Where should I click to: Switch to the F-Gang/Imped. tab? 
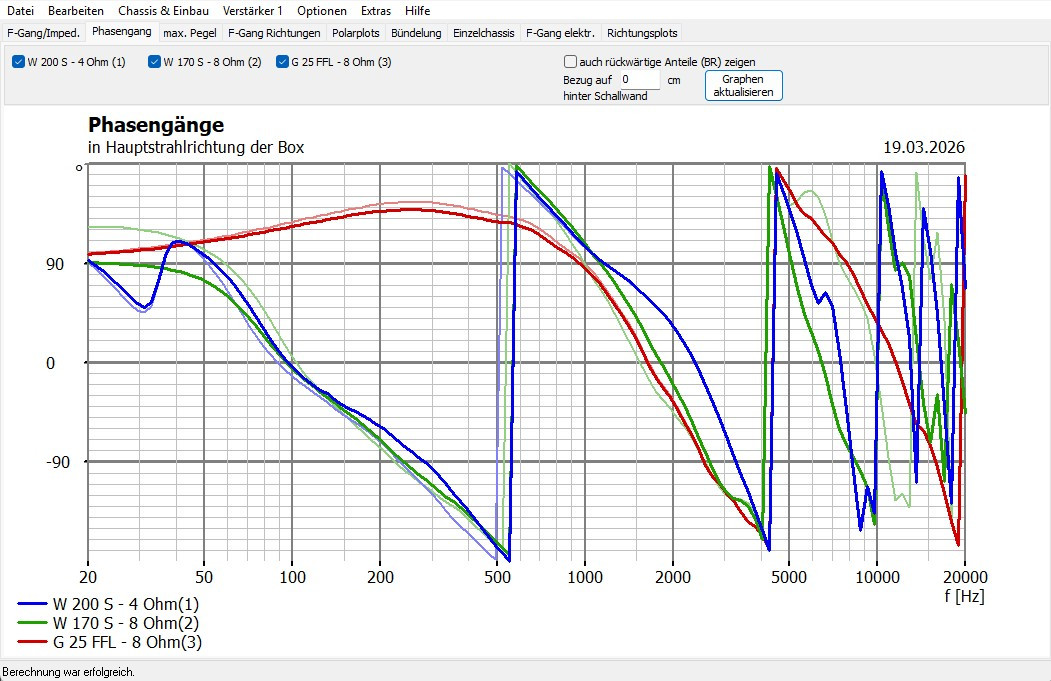tap(44, 32)
